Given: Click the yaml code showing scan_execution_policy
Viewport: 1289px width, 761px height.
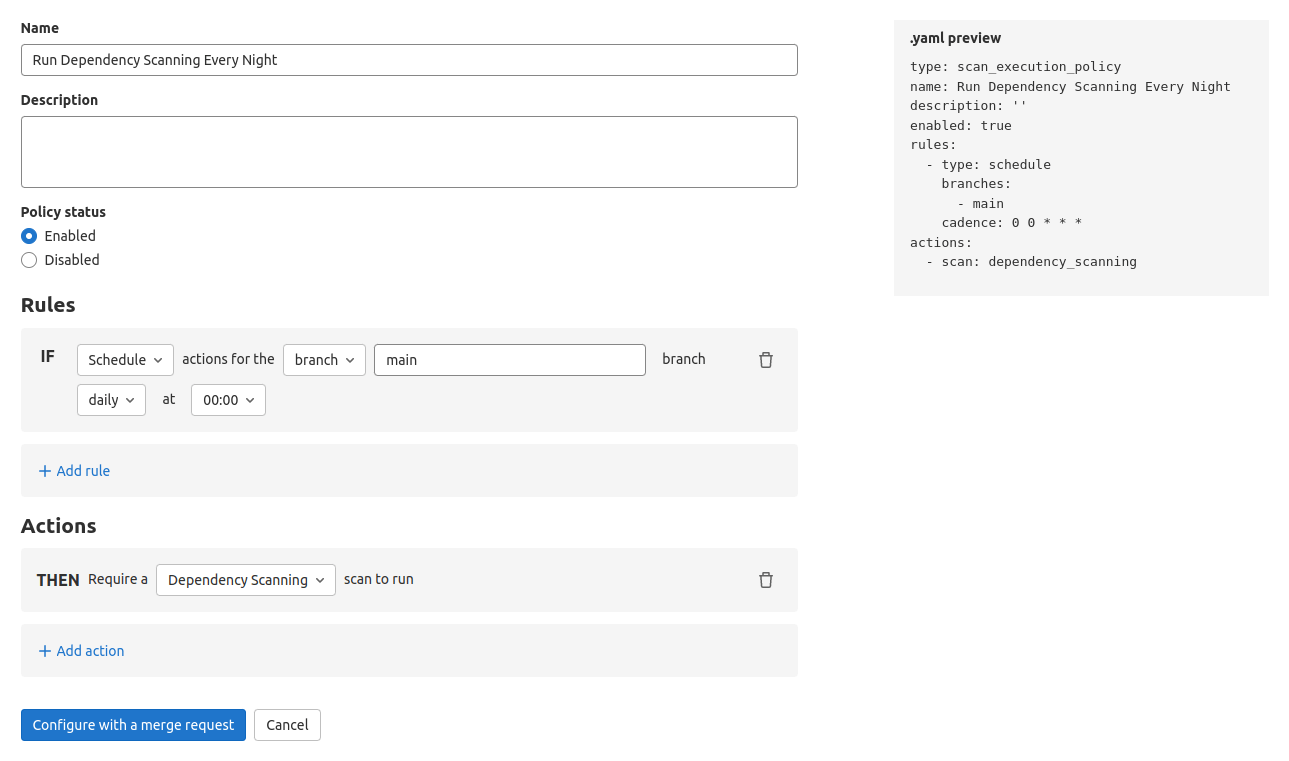Looking at the screenshot, I should point(1013,66).
